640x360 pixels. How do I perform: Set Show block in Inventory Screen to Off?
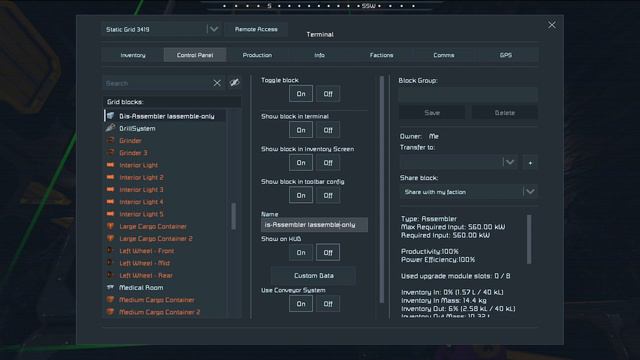[328, 163]
